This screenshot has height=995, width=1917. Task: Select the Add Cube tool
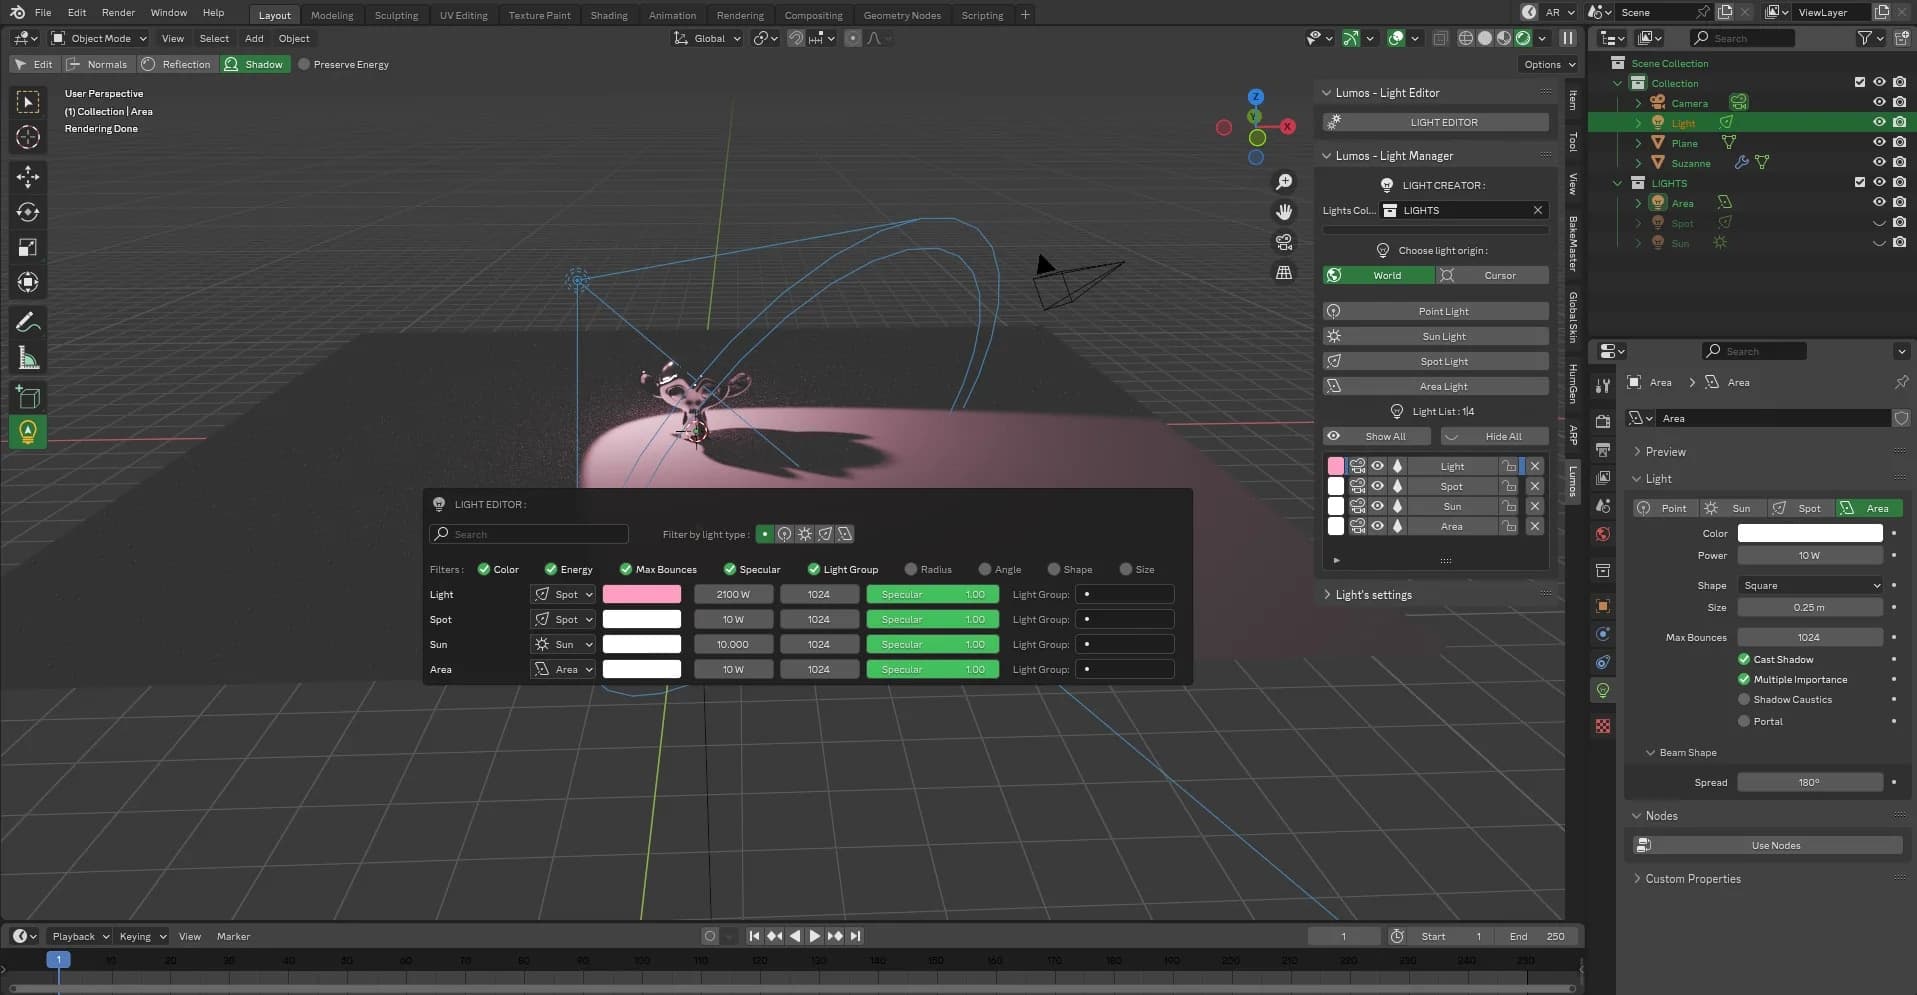coord(28,397)
